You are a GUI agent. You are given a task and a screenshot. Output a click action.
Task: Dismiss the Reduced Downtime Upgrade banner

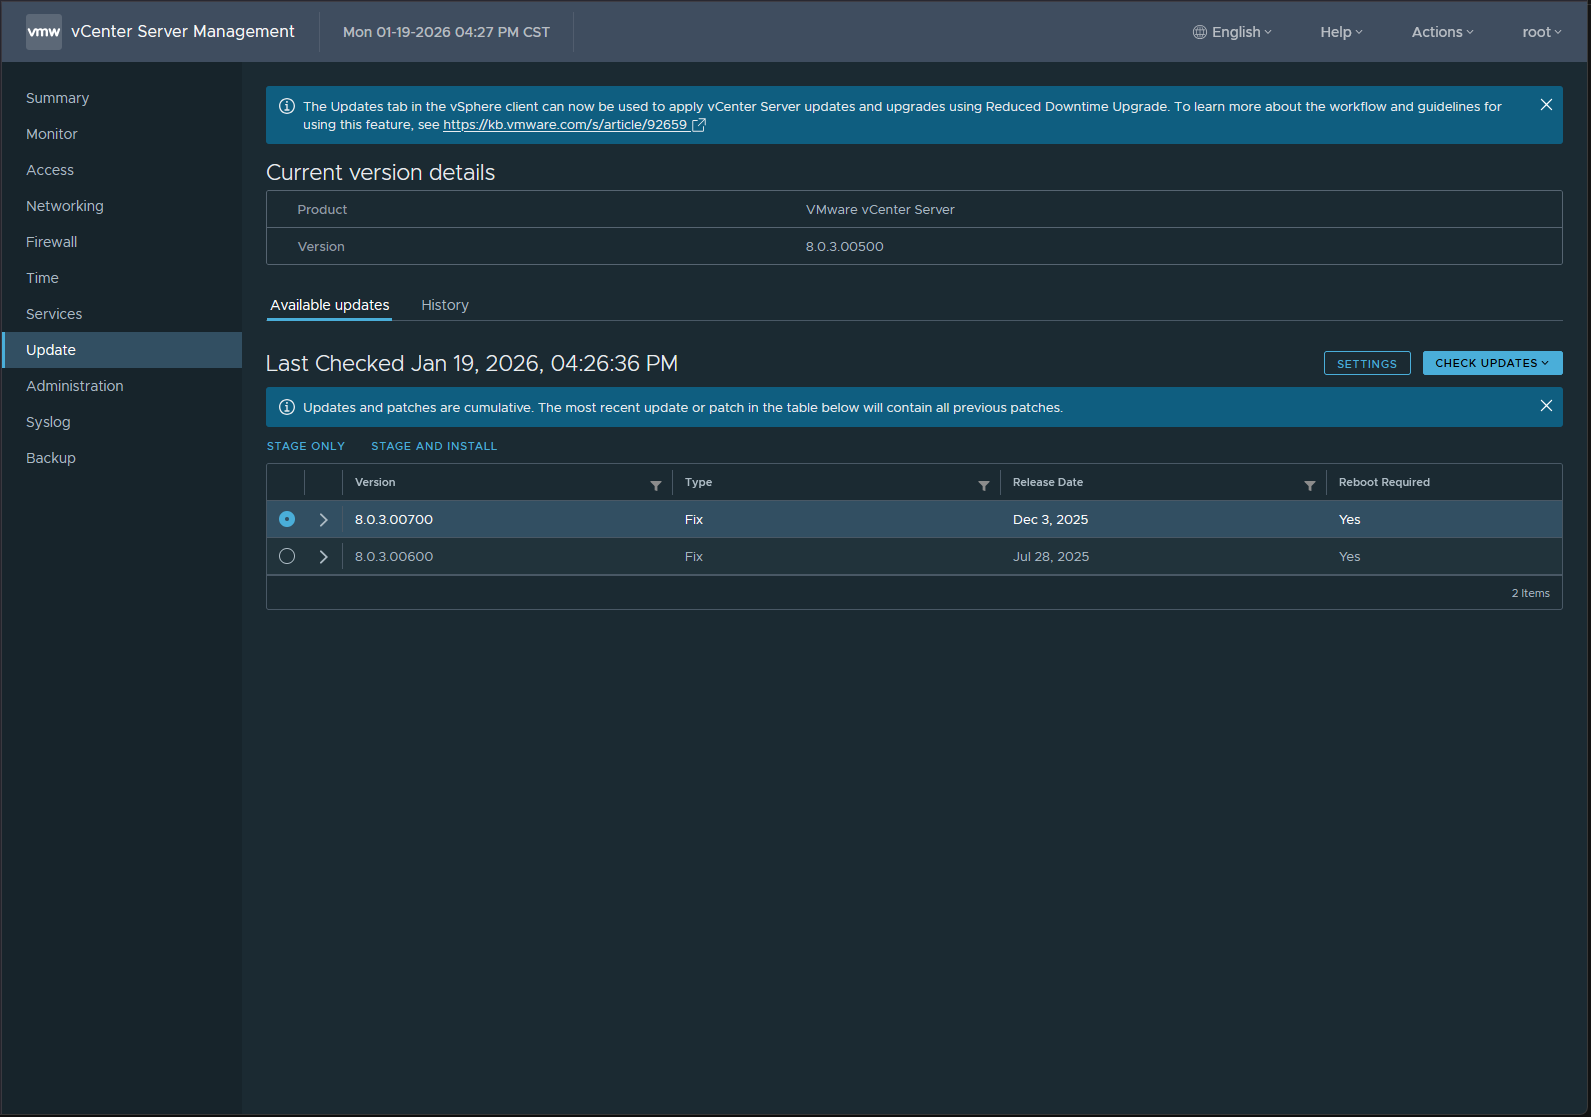(1546, 105)
